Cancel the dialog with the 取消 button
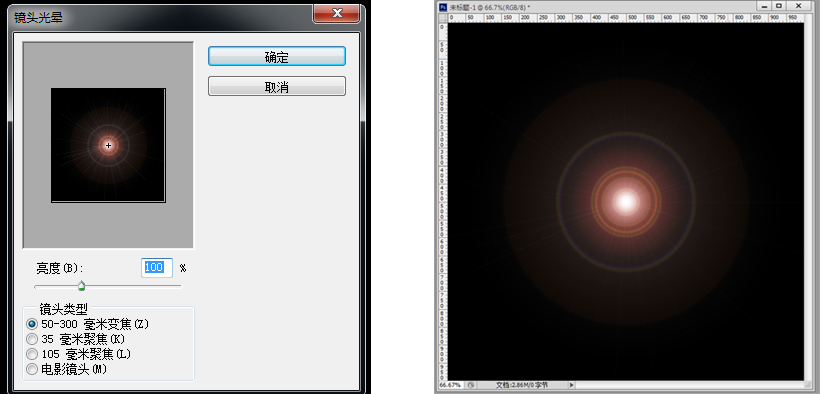Image resolution: width=824 pixels, height=394 pixels. tap(277, 86)
